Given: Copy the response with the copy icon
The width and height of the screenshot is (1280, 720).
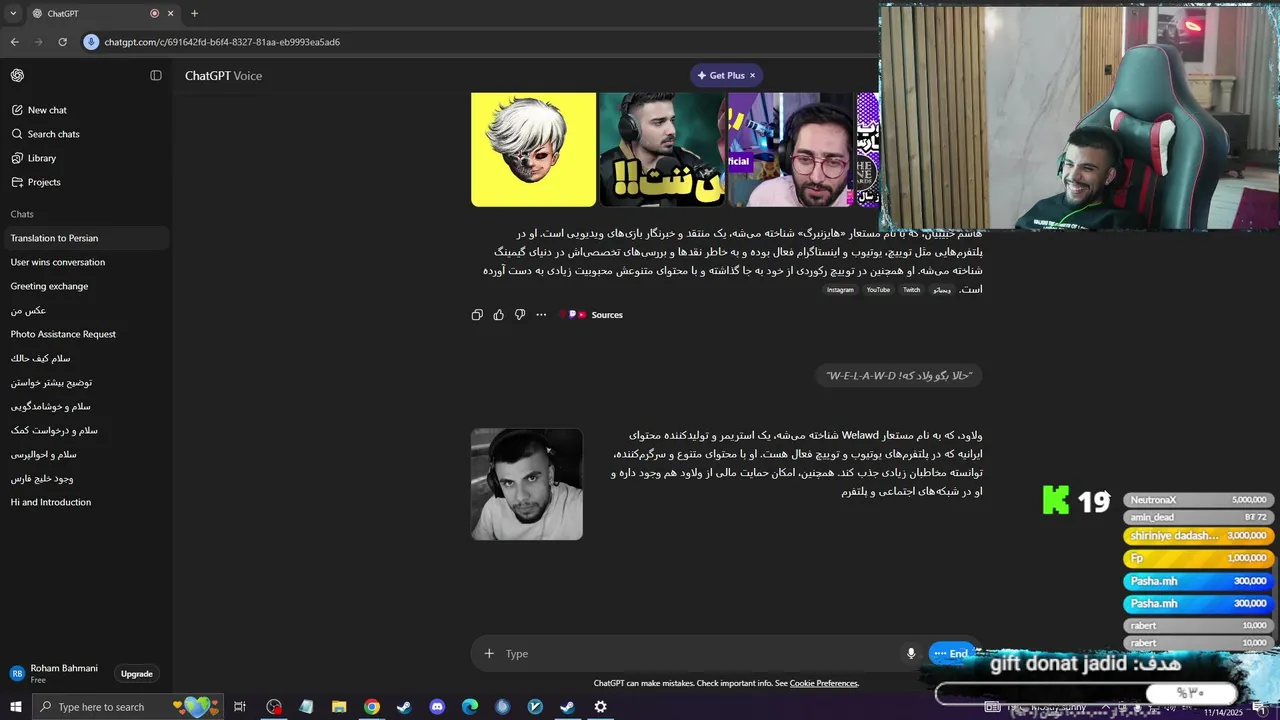Looking at the screenshot, I should pyautogui.click(x=477, y=315).
